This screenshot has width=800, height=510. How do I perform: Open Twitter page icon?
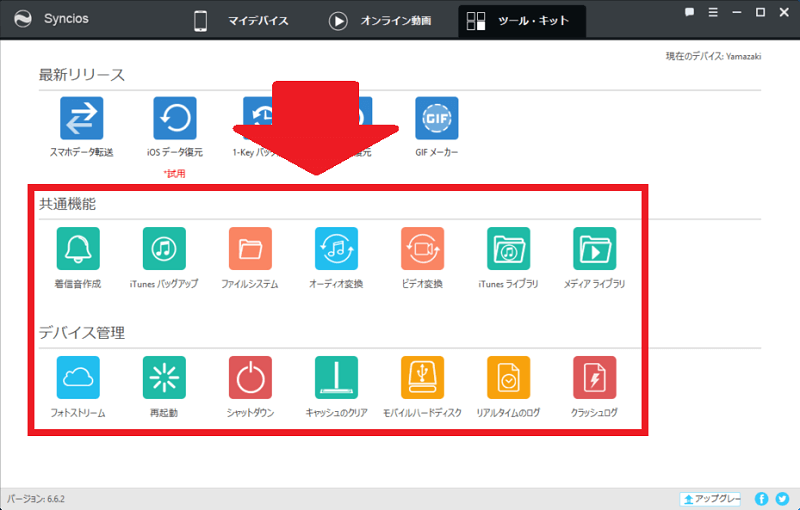pyautogui.click(x=782, y=499)
